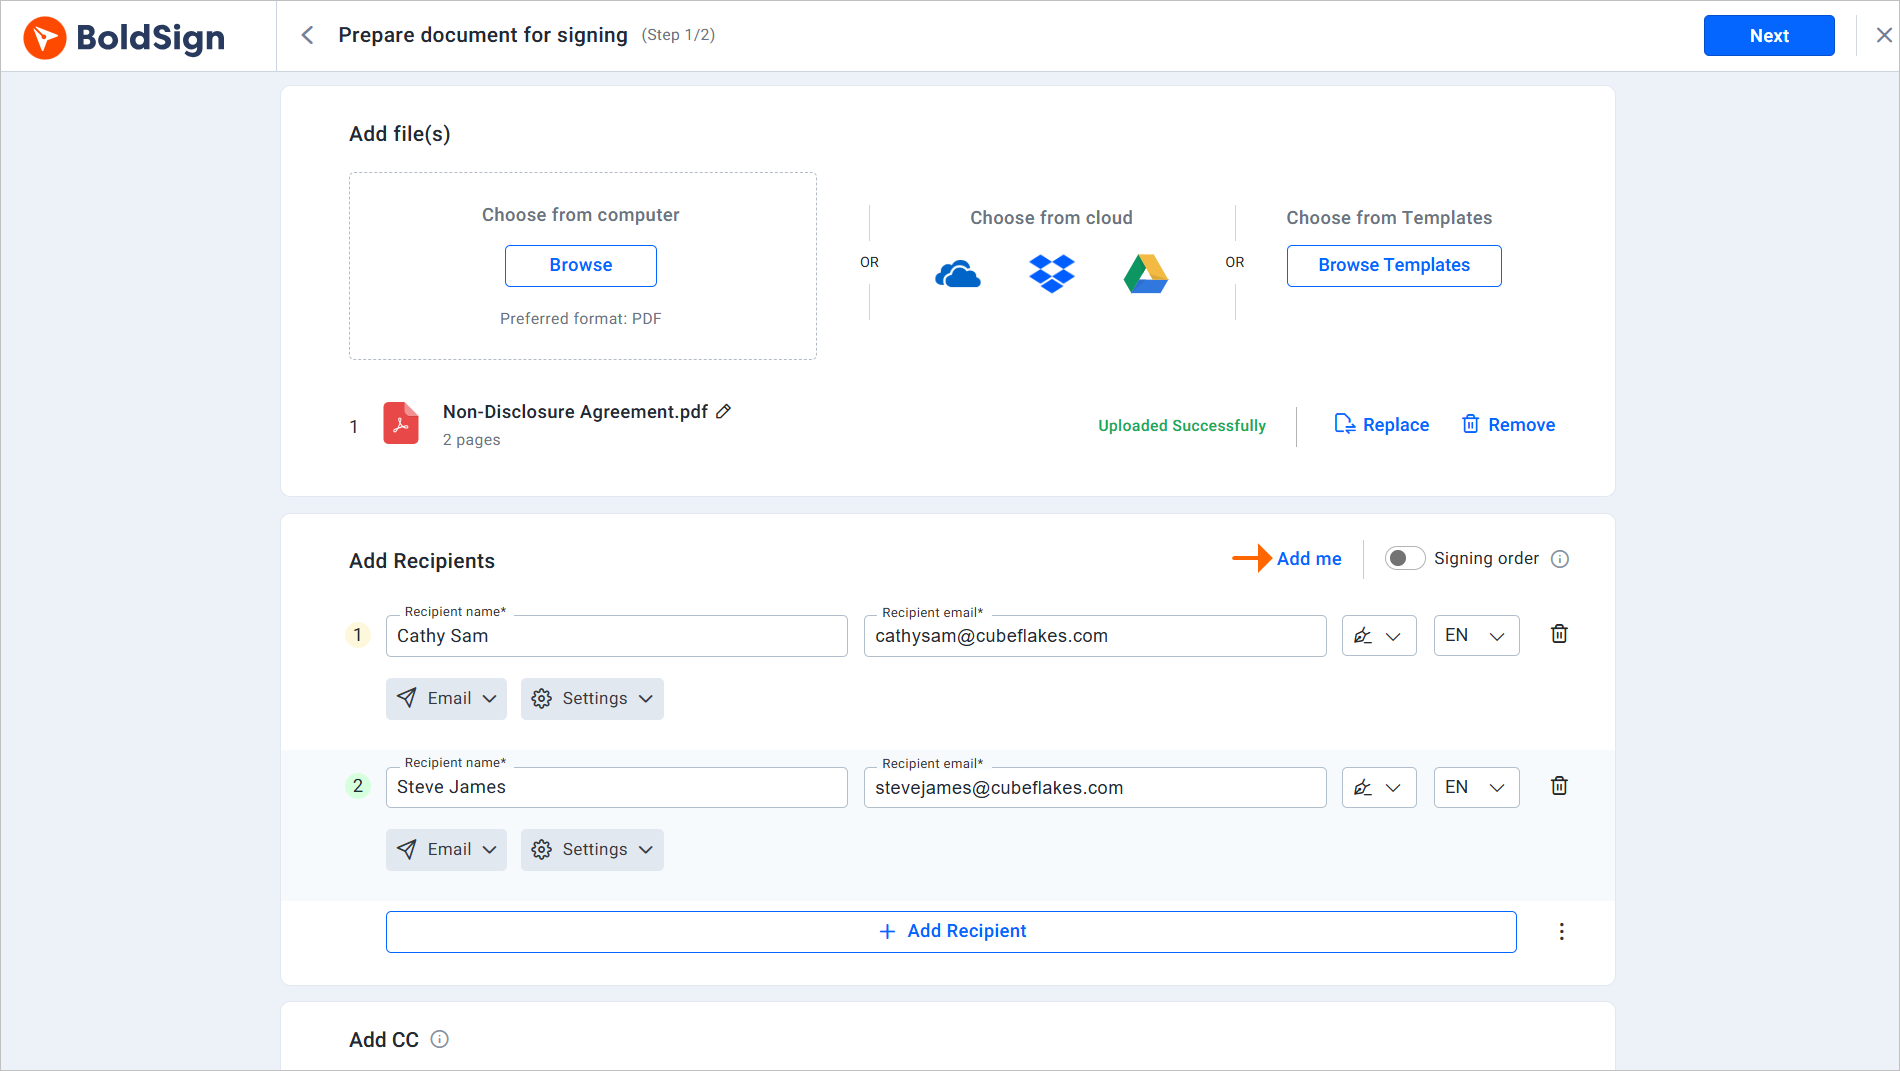The image size is (1900, 1071).
Task: Click Add Recipient button
Action: point(951,932)
